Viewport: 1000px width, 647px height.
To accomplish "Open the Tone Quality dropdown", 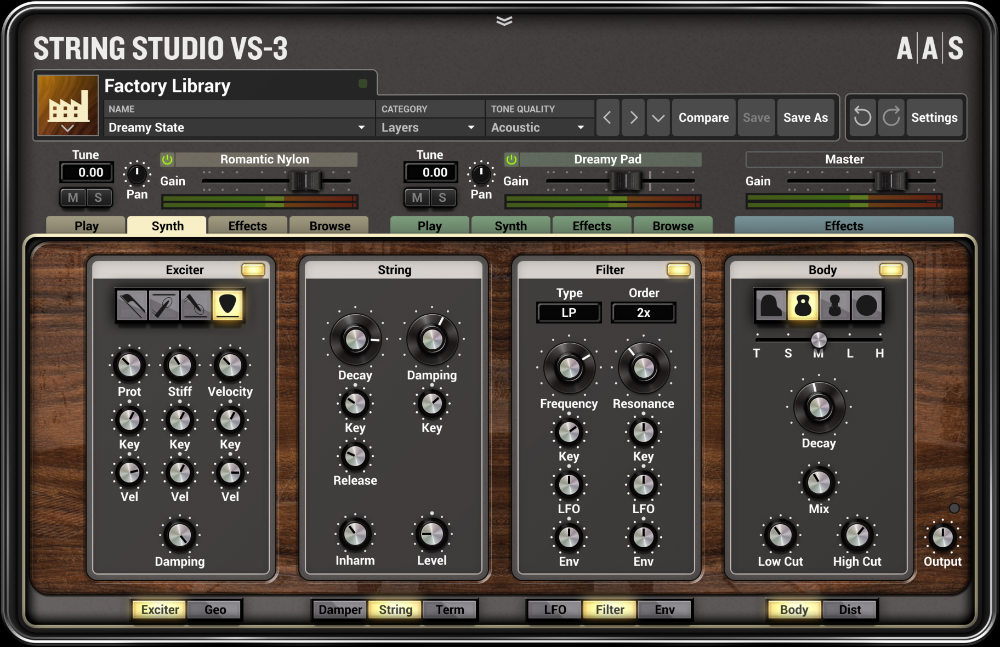I will click(x=538, y=128).
